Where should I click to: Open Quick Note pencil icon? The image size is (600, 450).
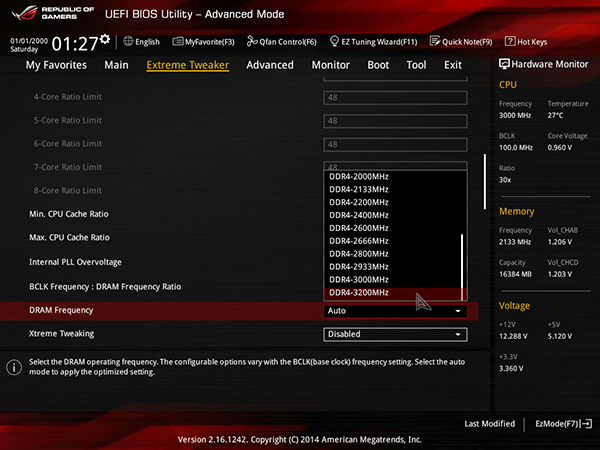point(435,41)
